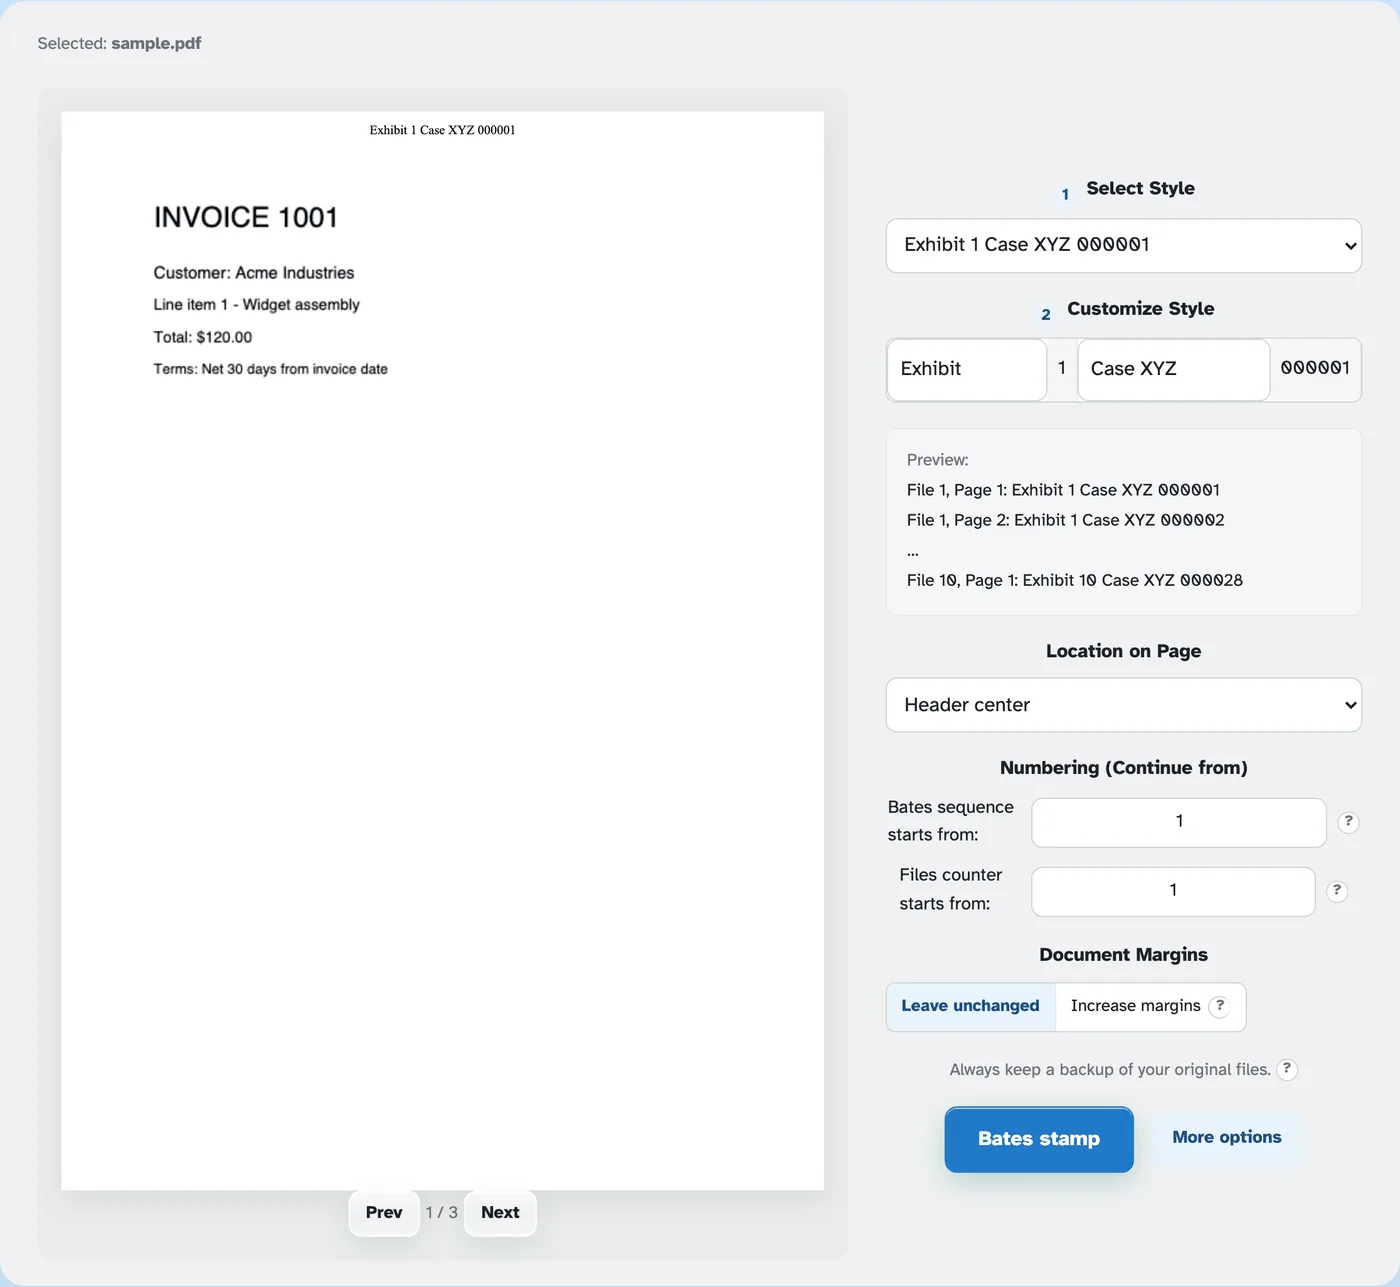
Task: Click 'Always keep a backup' notice text
Action: (1110, 1069)
